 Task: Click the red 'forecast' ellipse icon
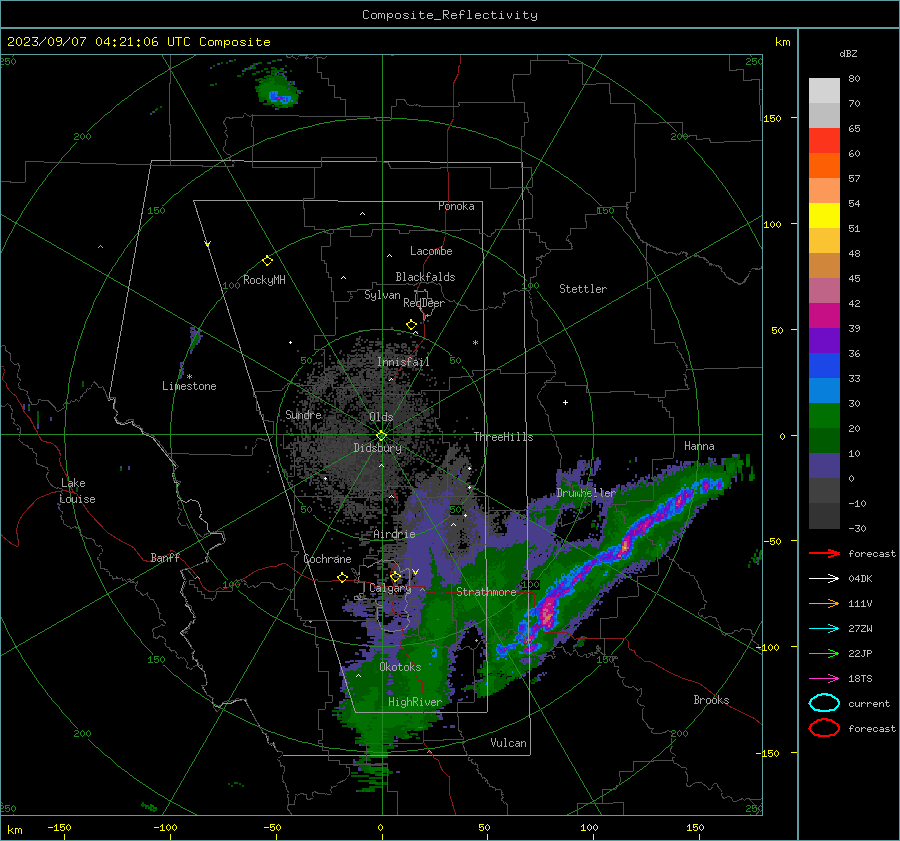pos(824,728)
